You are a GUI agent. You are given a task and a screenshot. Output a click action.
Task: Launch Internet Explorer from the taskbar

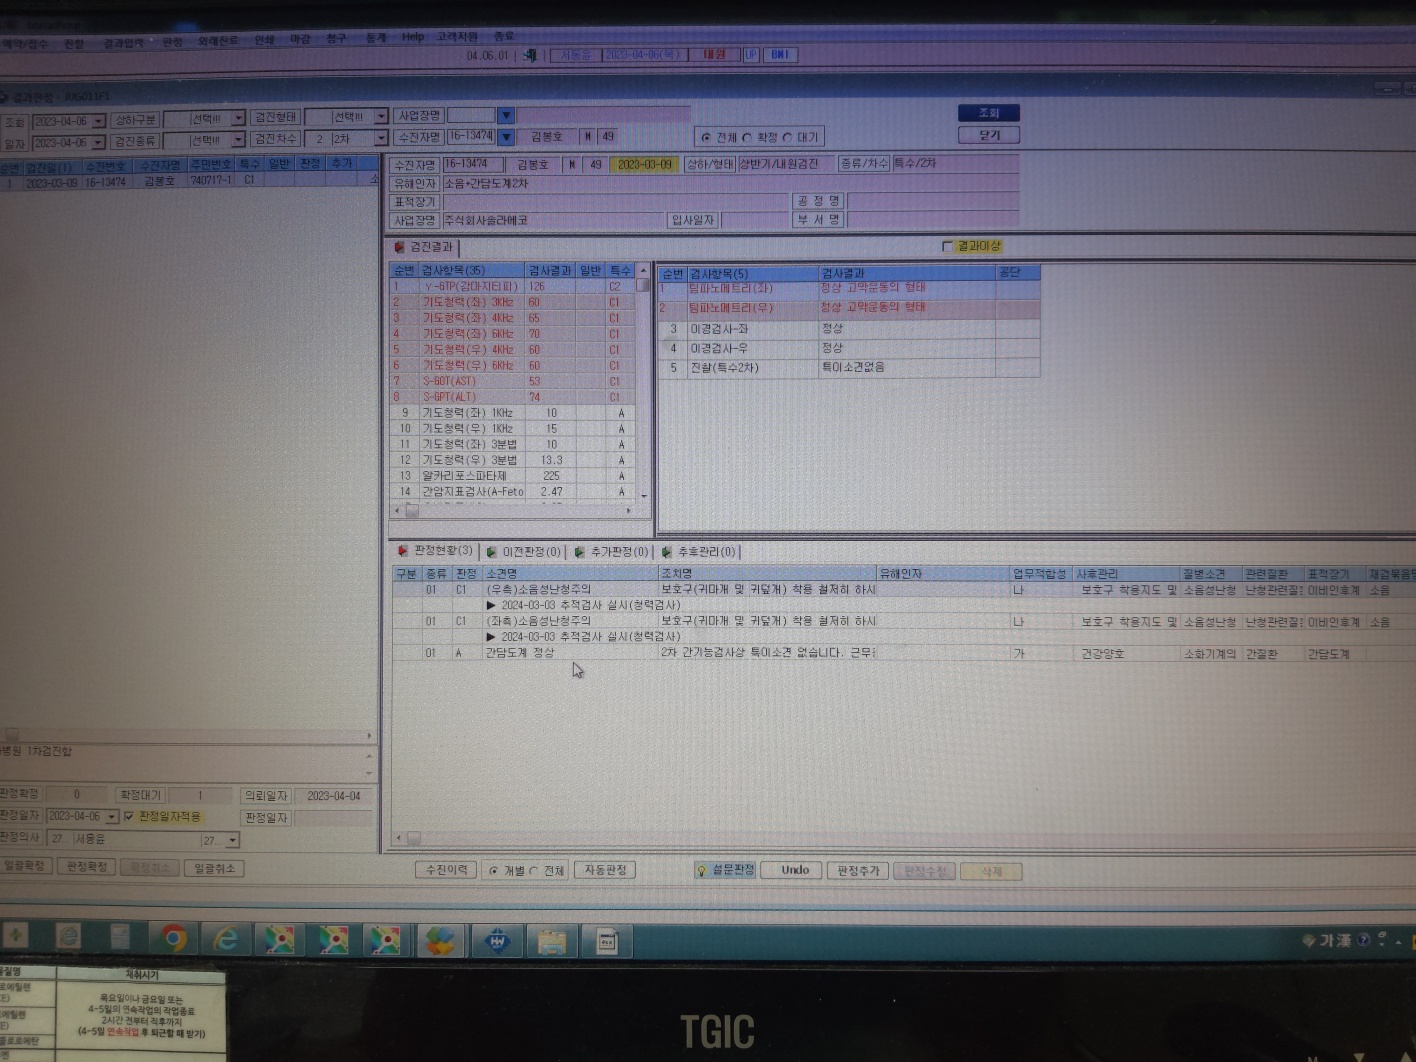pyautogui.click(x=227, y=939)
